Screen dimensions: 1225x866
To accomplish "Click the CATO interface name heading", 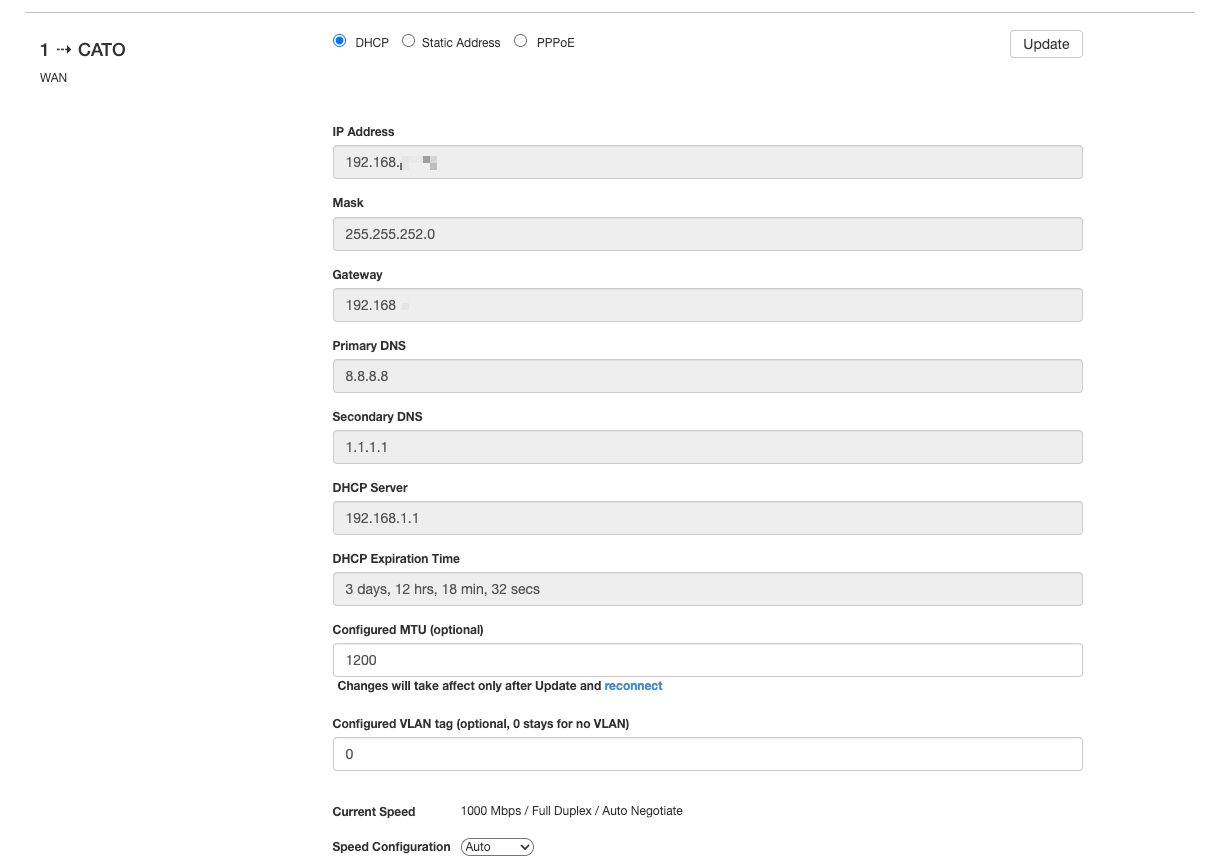I will click(101, 50).
